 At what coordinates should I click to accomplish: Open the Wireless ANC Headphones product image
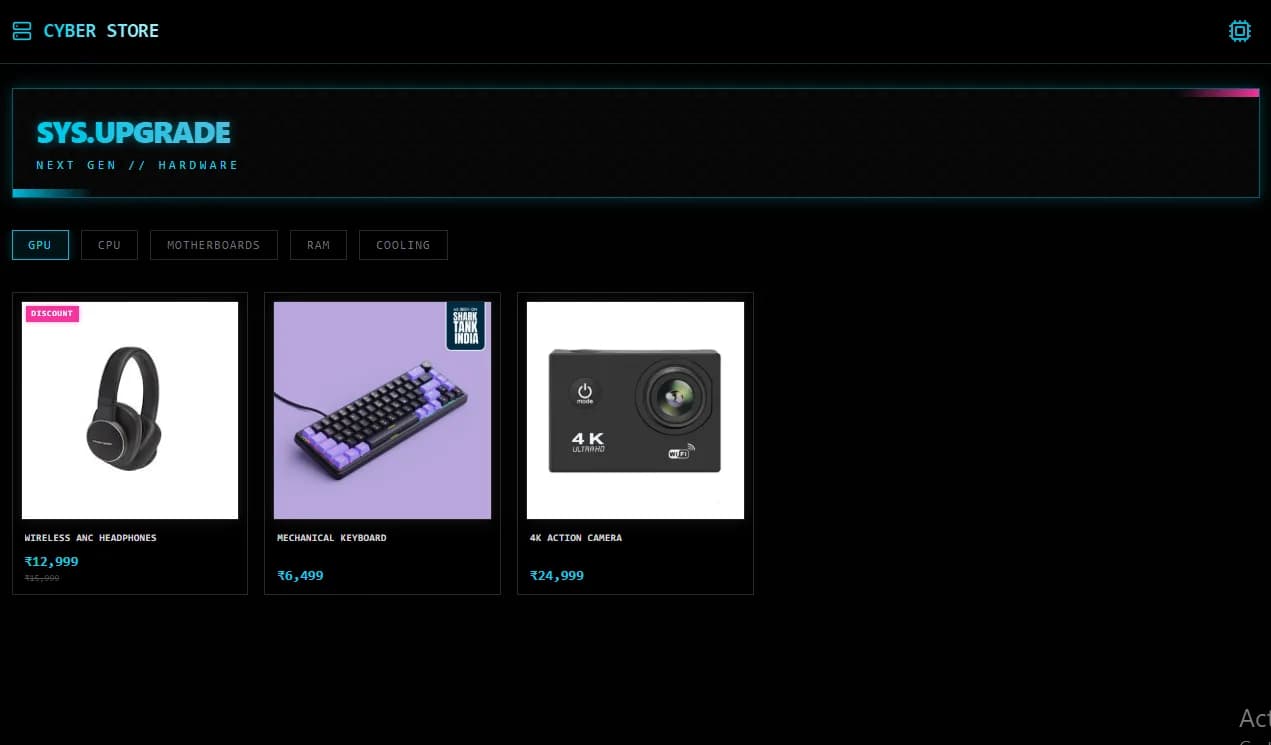130,410
